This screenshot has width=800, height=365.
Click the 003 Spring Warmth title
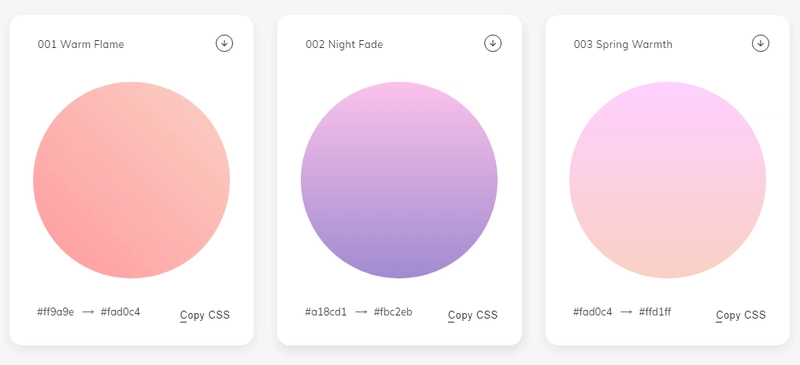(623, 44)
